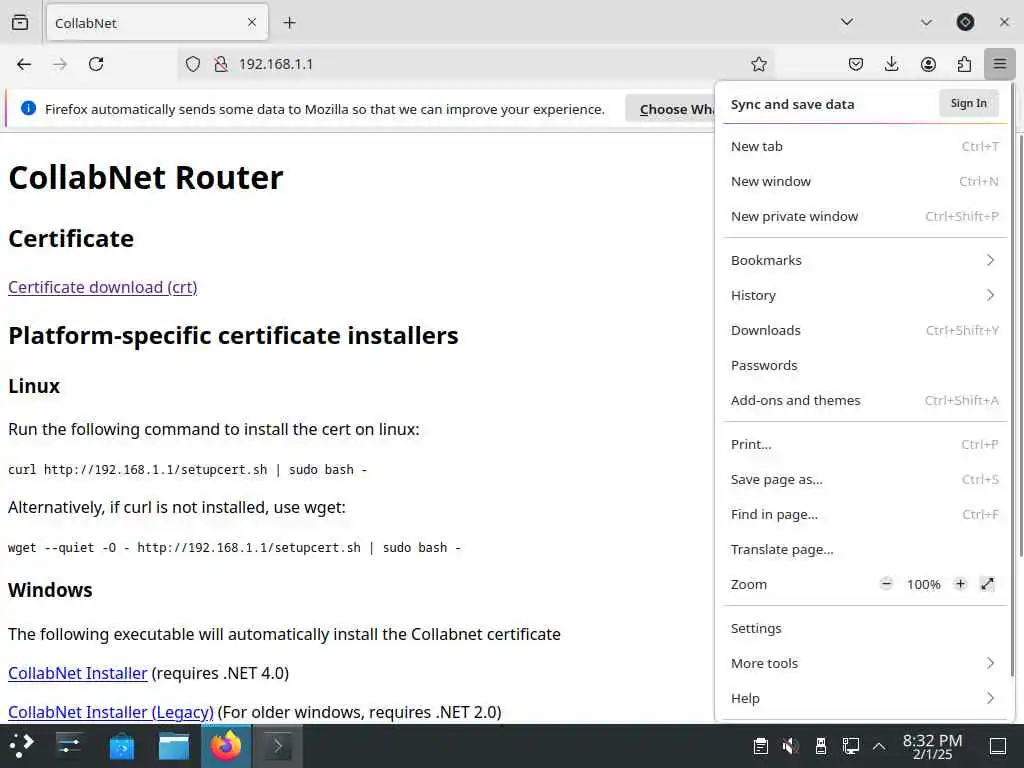Choose Find in page…
Screen dimensions: 1024x768
click(x=865, y=515)
